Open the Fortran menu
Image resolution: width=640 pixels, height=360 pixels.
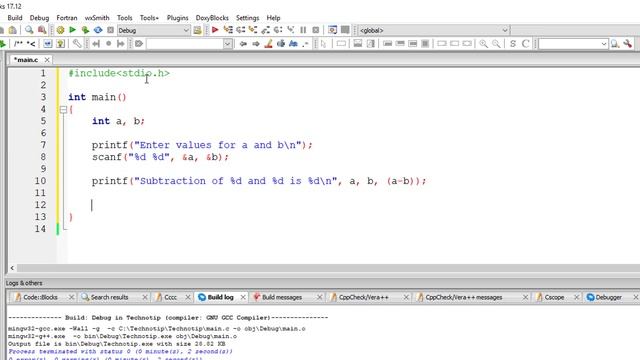click(x=67, y=18)
